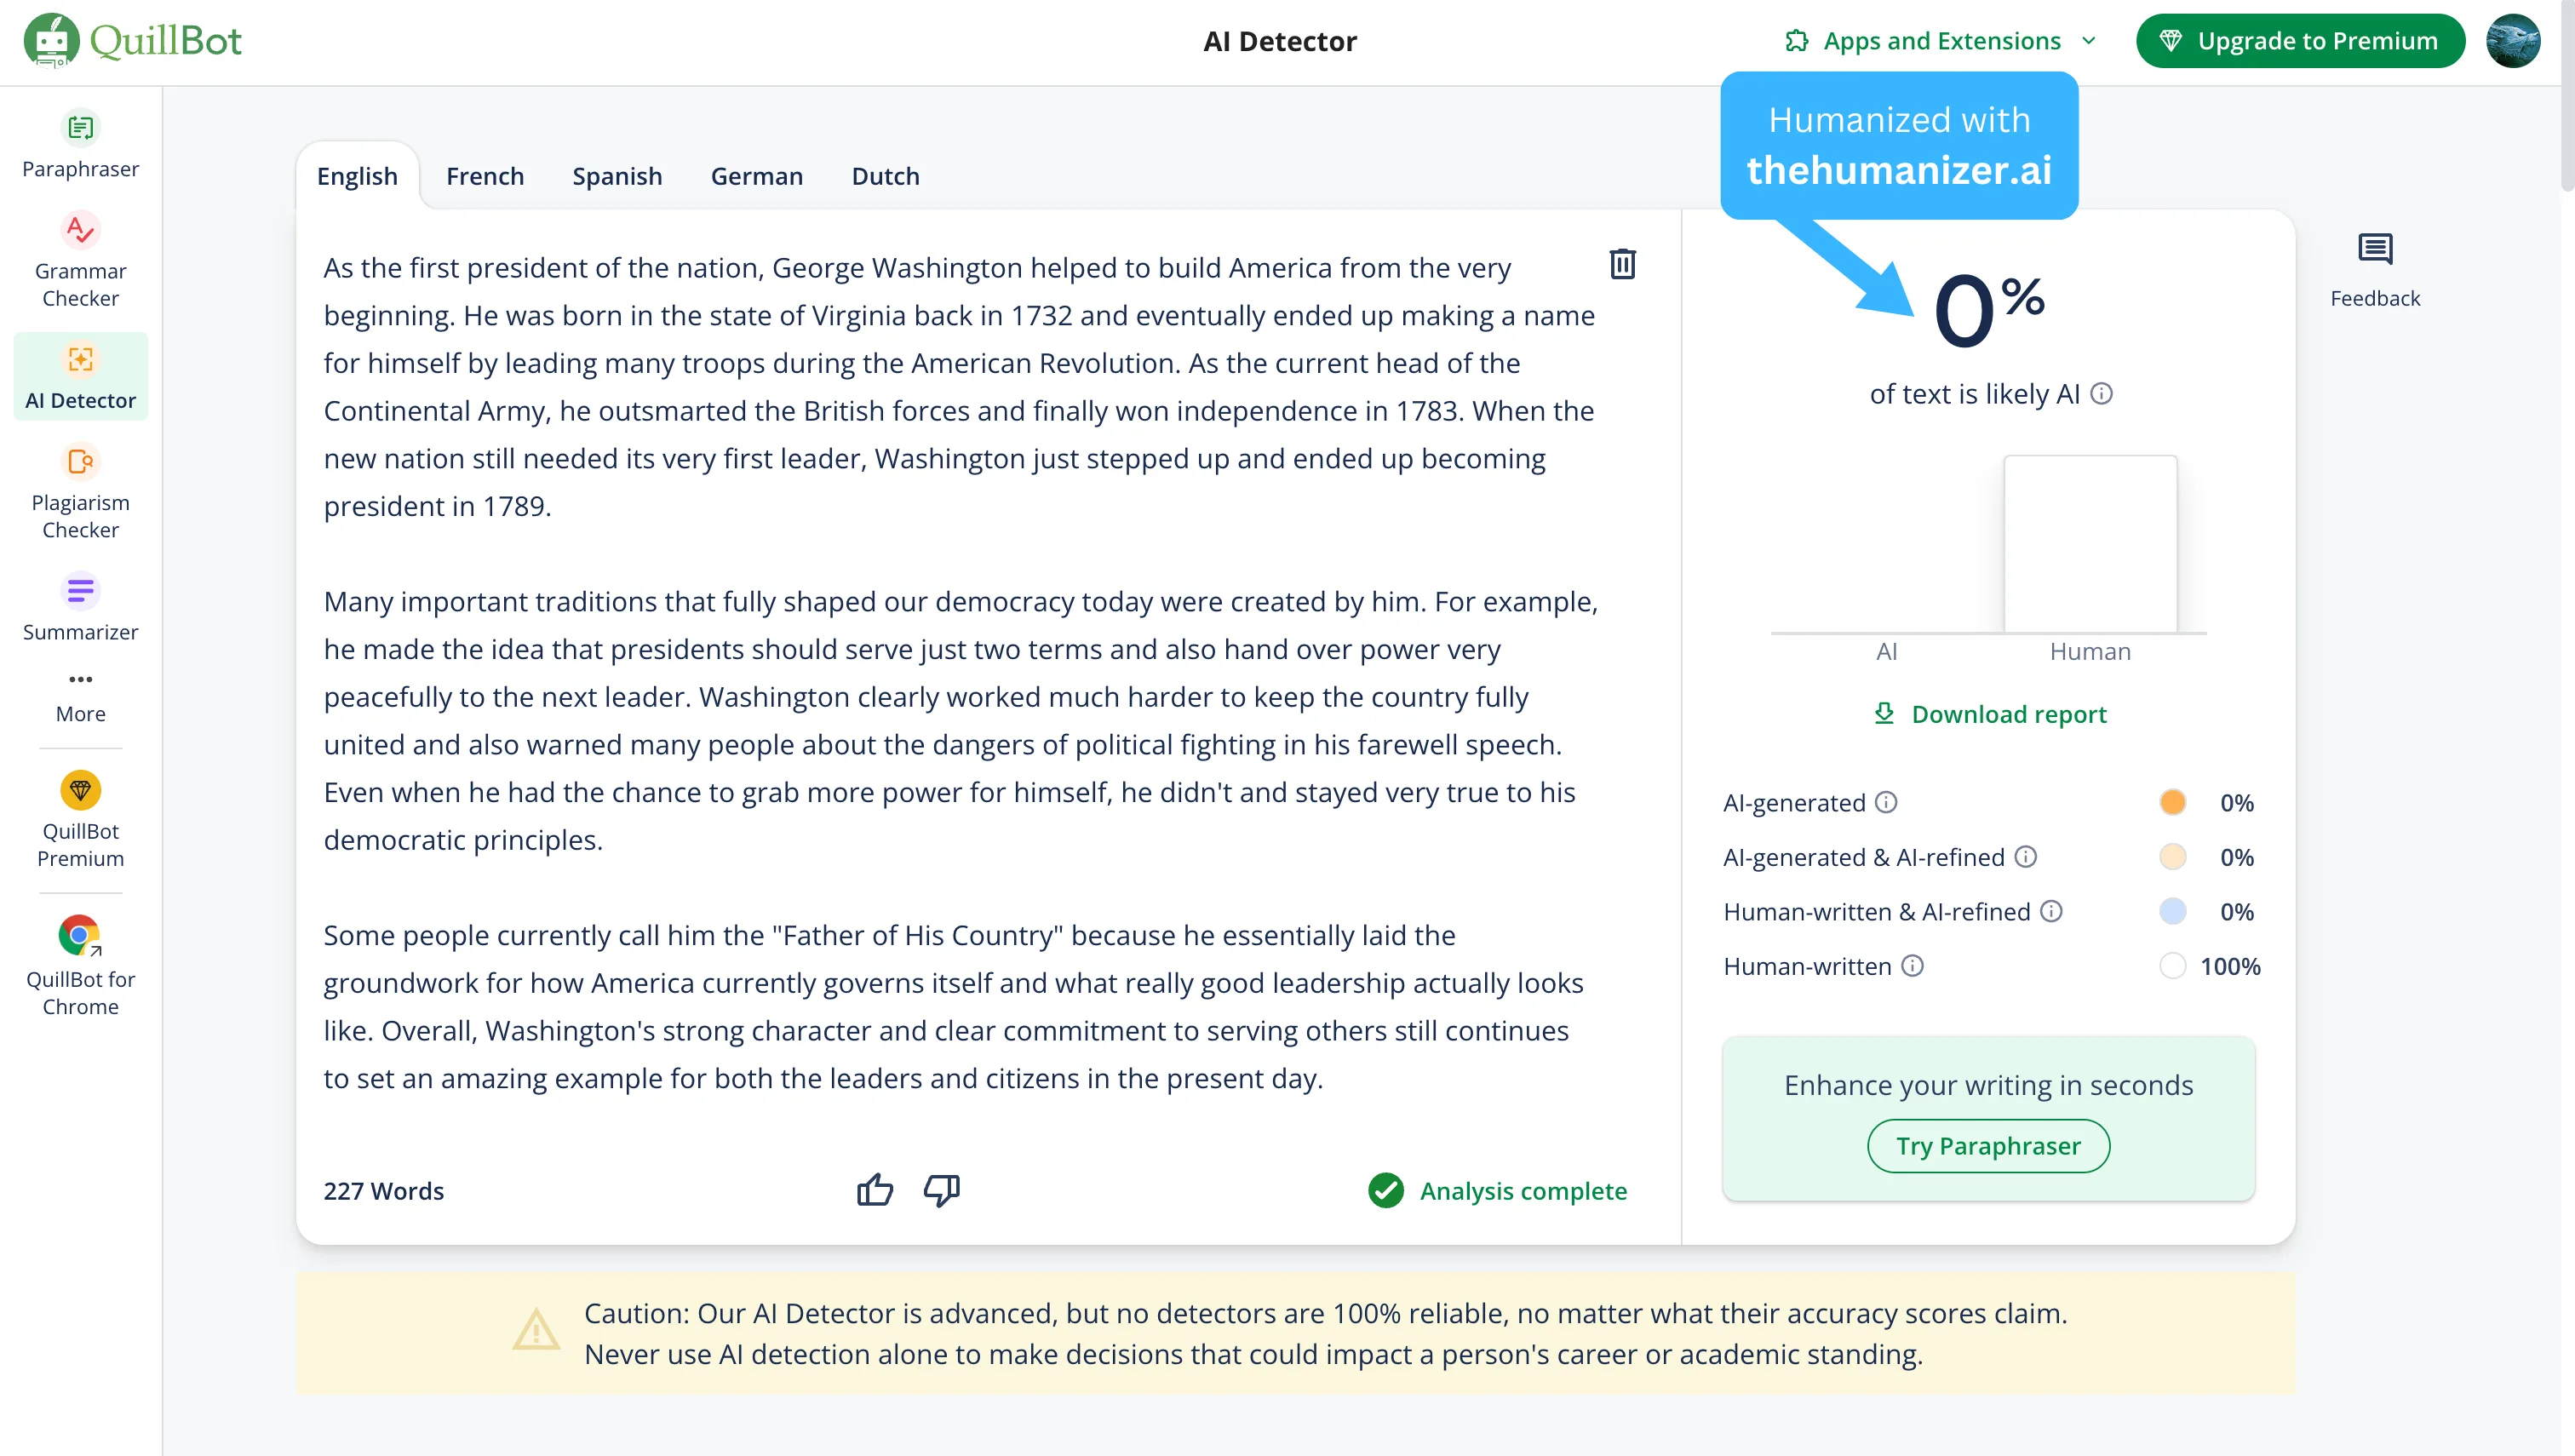
Task: Open QuillBot Premium from the sidebar
Action: [80, 820]
